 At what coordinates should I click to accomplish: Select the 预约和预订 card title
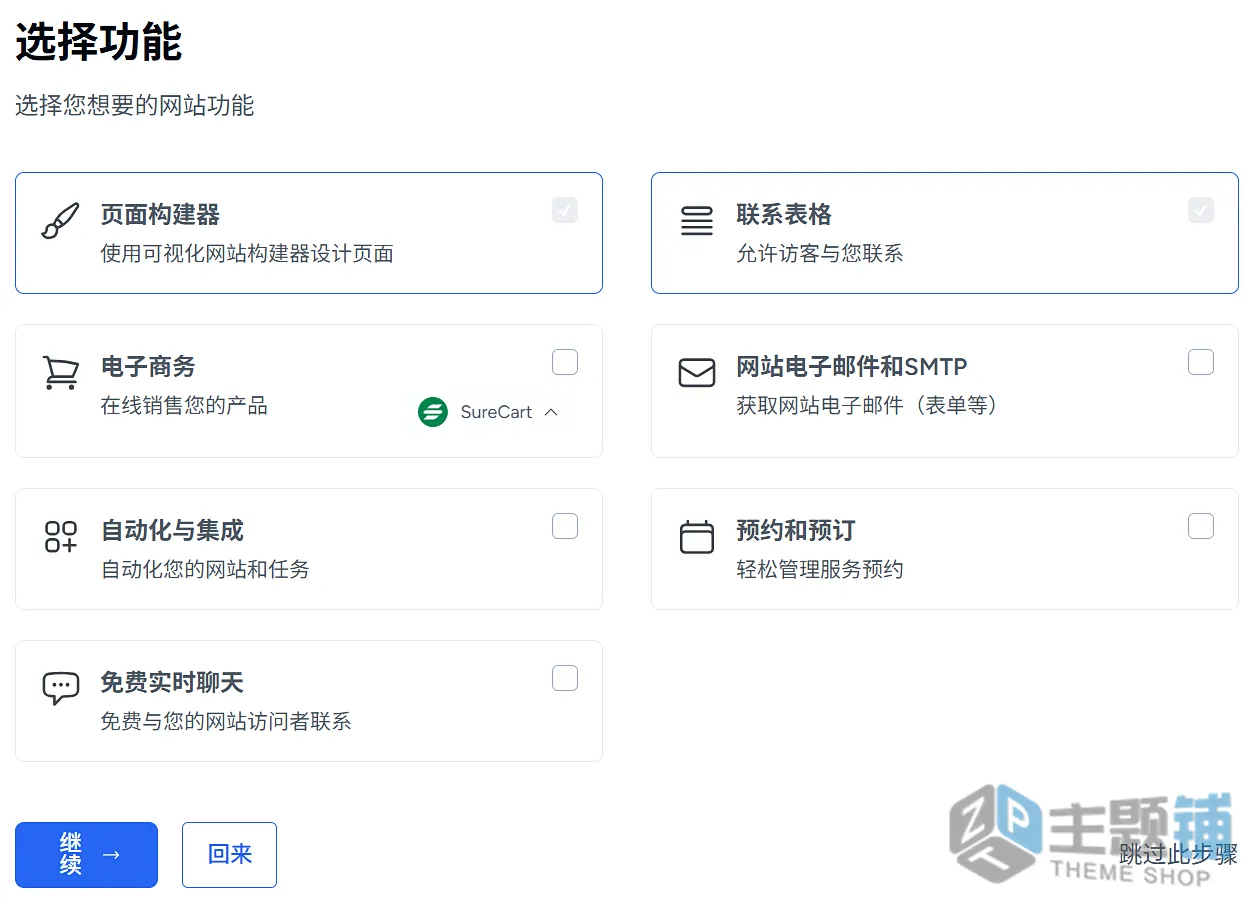click(796, 531)
